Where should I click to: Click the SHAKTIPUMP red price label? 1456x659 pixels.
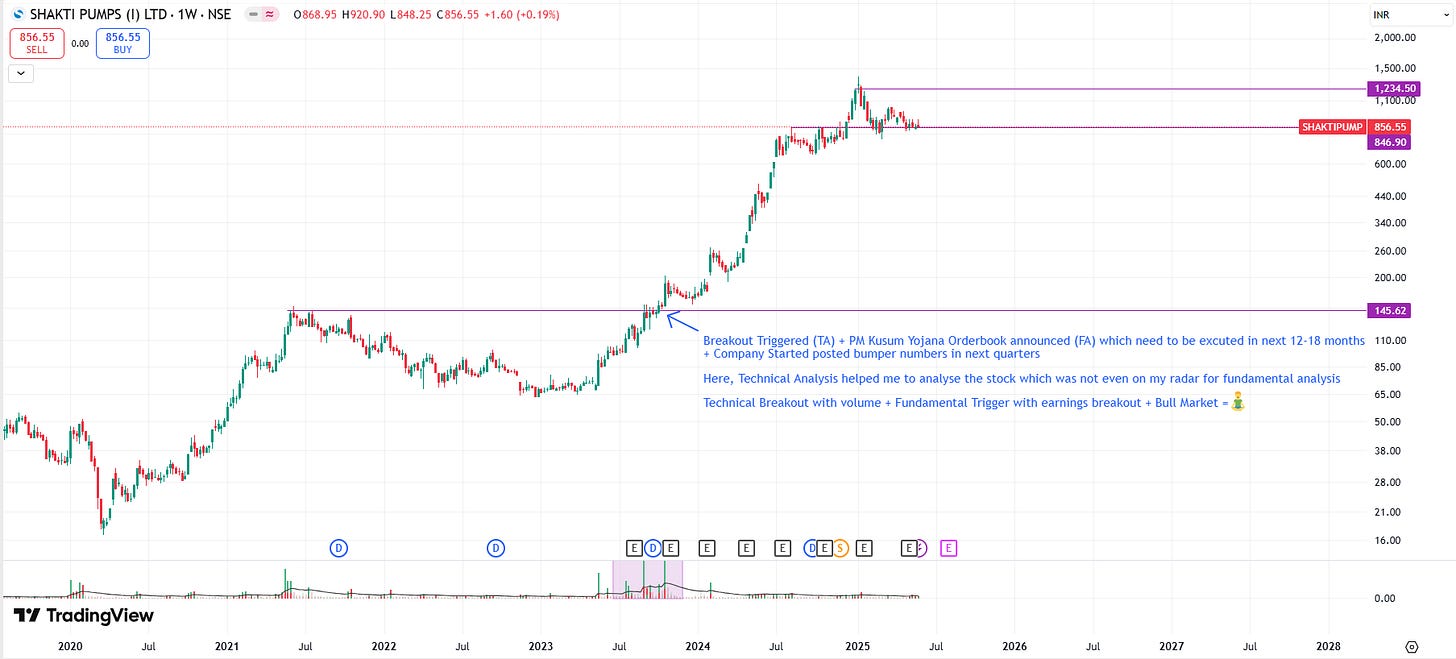pyautogui.click(x=1332, y=127)
